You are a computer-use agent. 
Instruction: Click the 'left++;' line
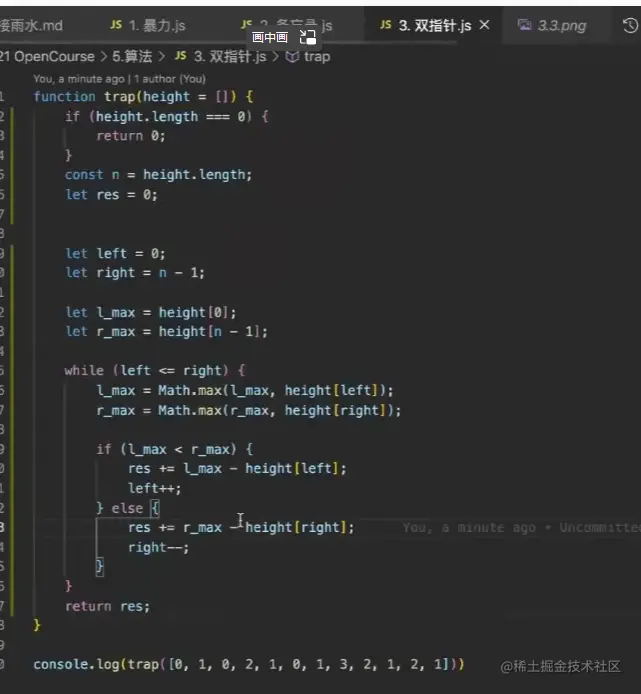click(154, 489)
